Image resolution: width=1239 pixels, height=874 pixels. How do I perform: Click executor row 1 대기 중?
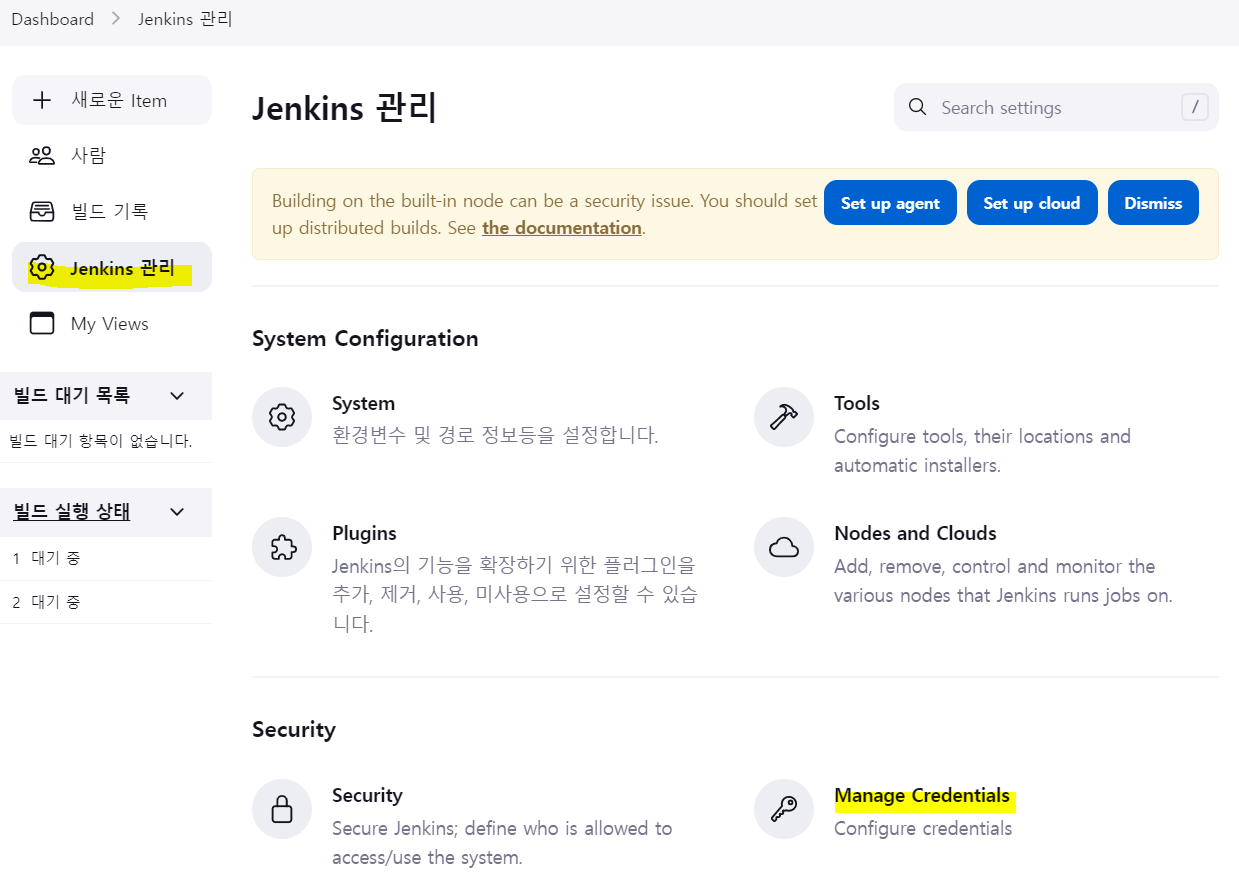point(106,558)
